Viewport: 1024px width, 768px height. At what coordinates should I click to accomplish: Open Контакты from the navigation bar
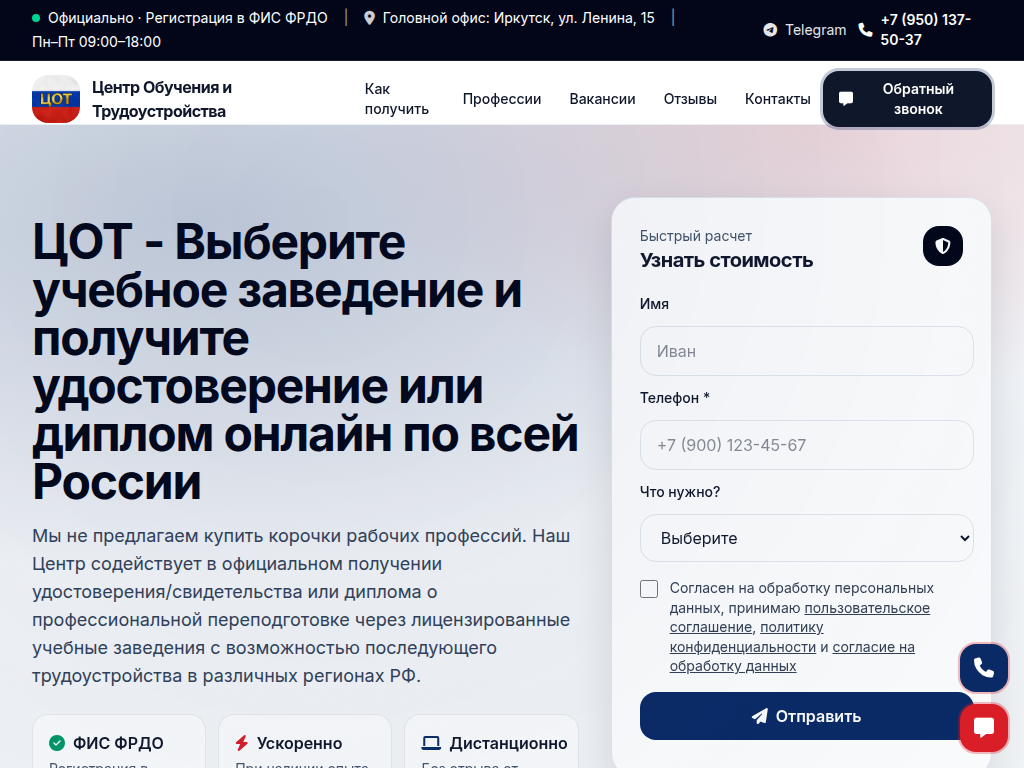click(x=777, y=99)
